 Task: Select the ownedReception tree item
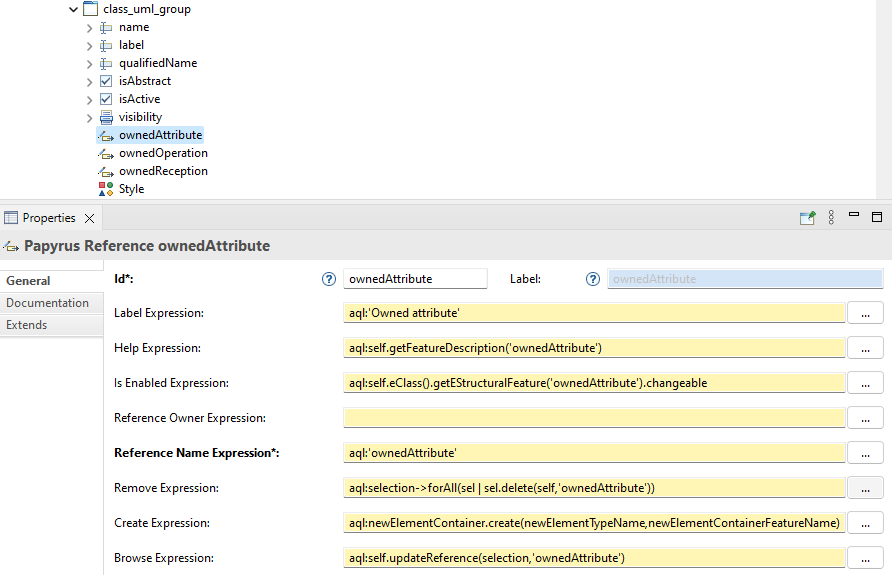tap(163, 171)
